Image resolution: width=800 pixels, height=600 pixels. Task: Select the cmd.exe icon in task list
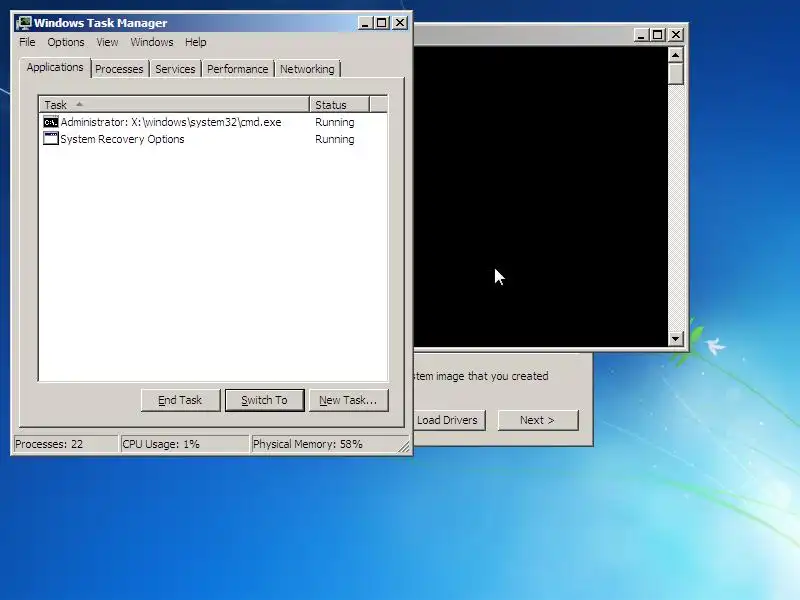coord(51,122)
